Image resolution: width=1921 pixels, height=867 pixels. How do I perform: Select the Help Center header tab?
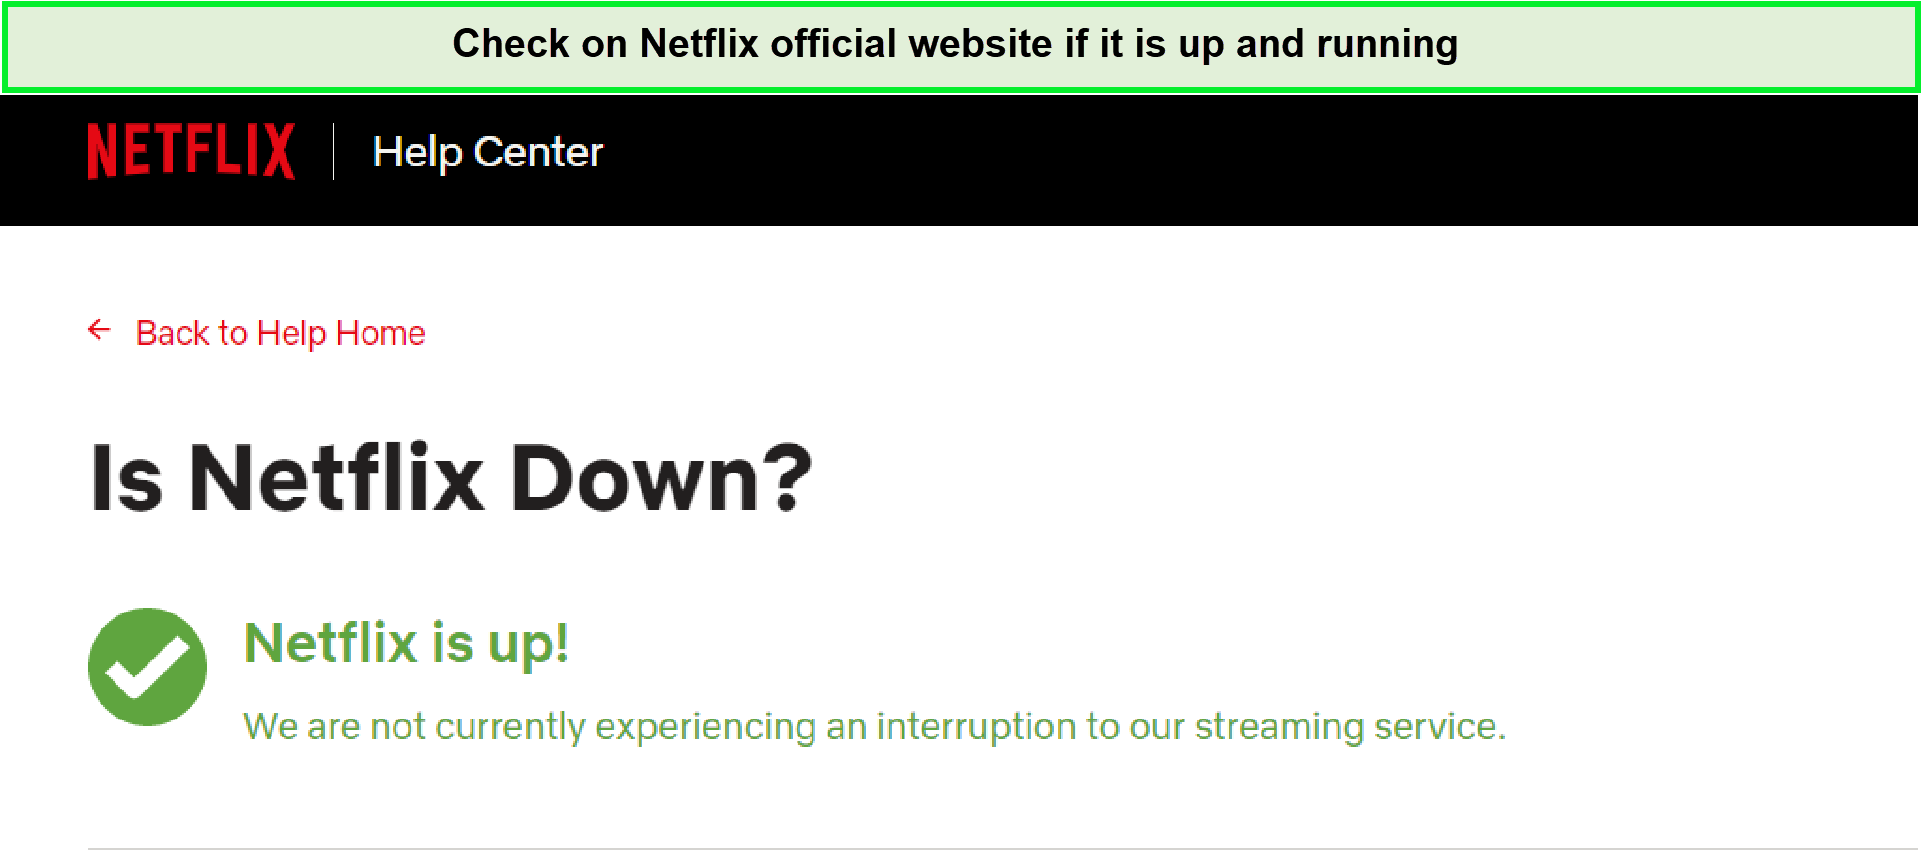point(488,151)
